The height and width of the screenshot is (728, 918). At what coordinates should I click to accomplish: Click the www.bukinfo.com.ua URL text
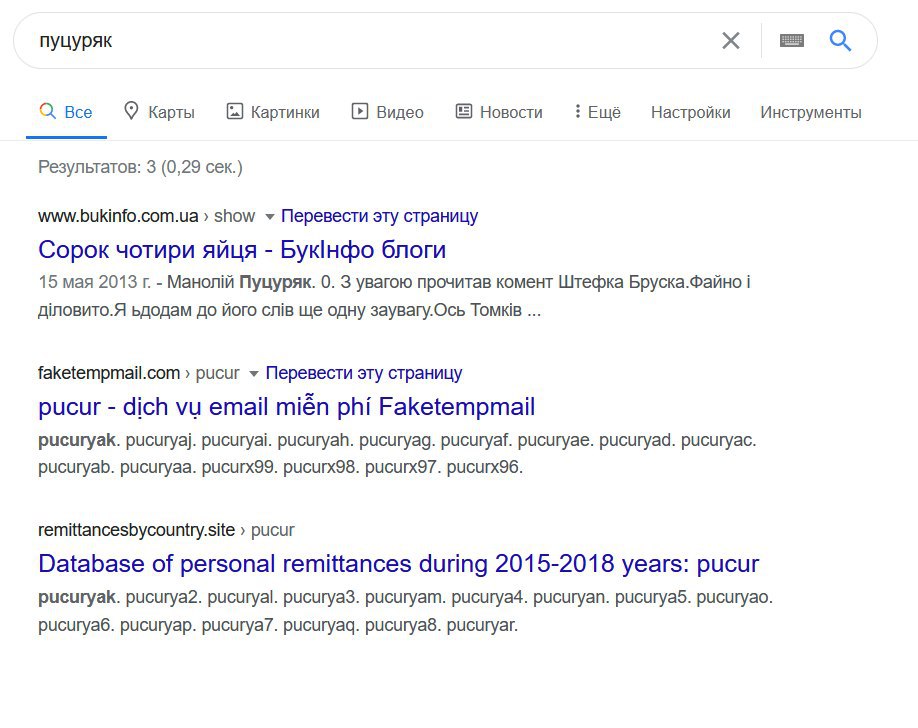(118, 216)
